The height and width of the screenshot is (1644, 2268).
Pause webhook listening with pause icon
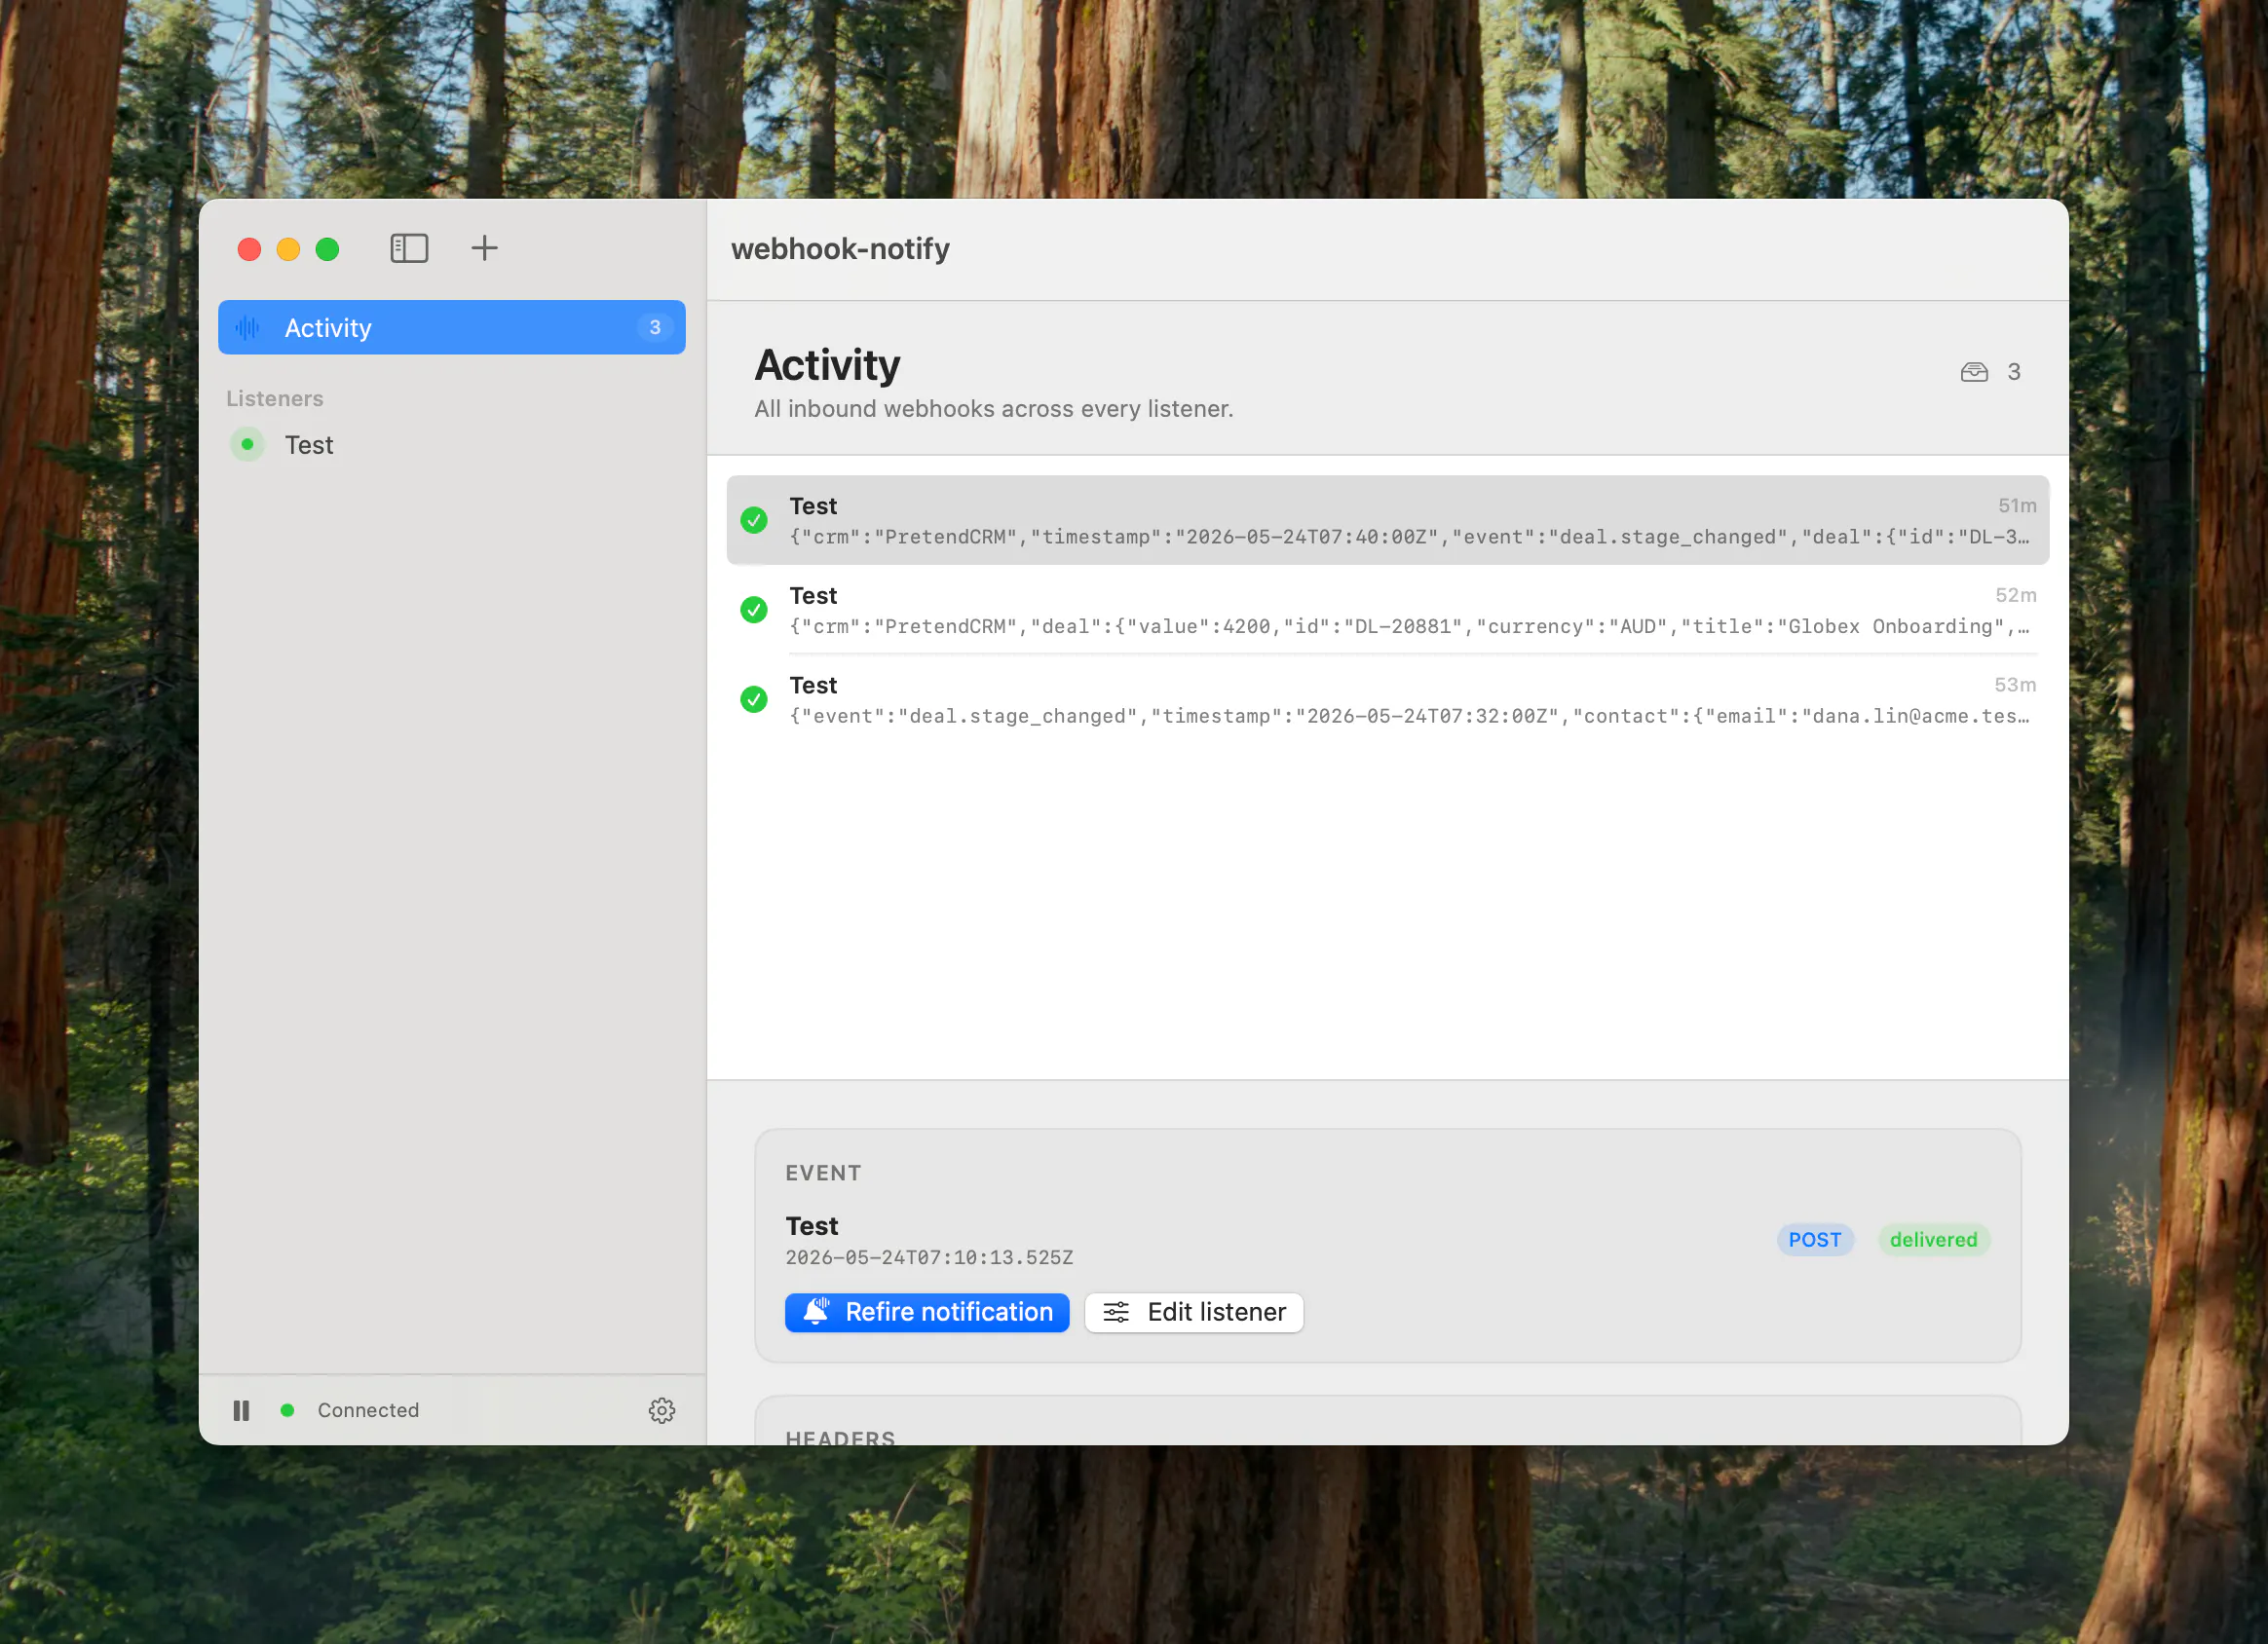241,1410
